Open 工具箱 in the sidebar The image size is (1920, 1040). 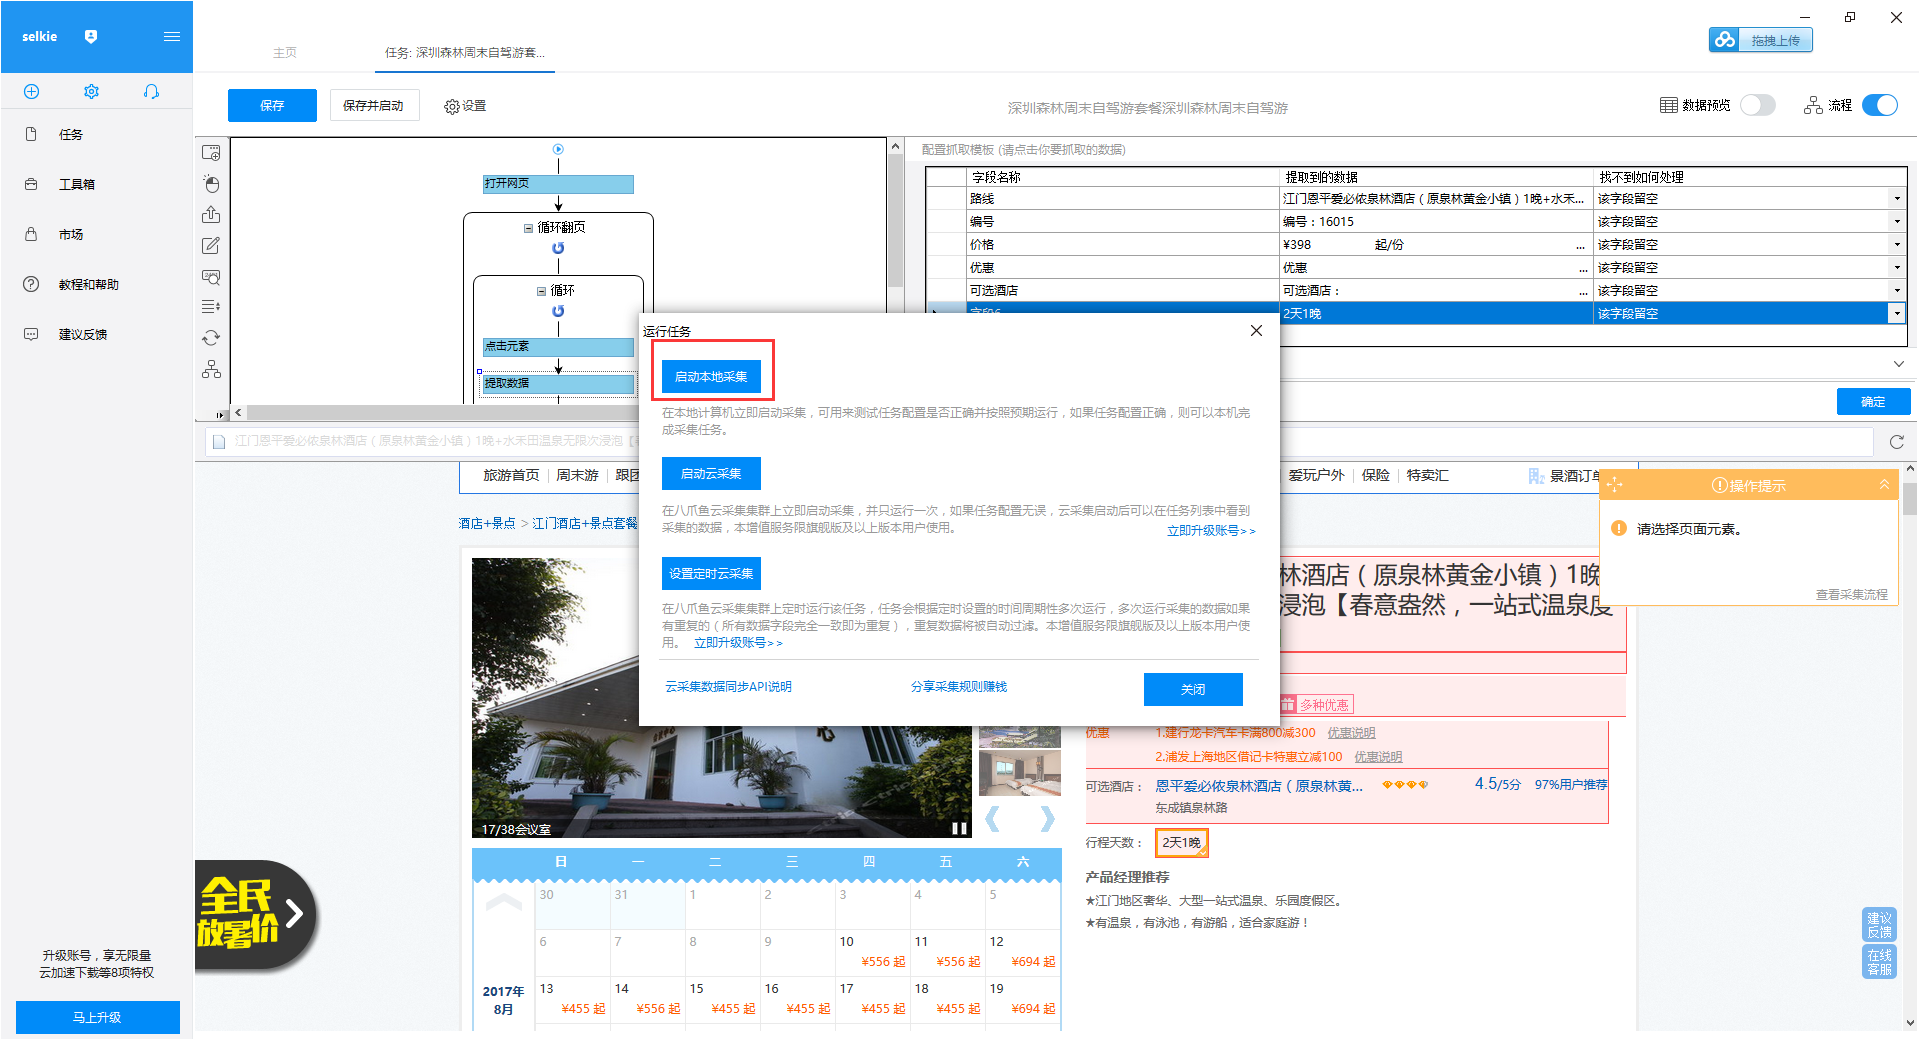coord(77,185)
